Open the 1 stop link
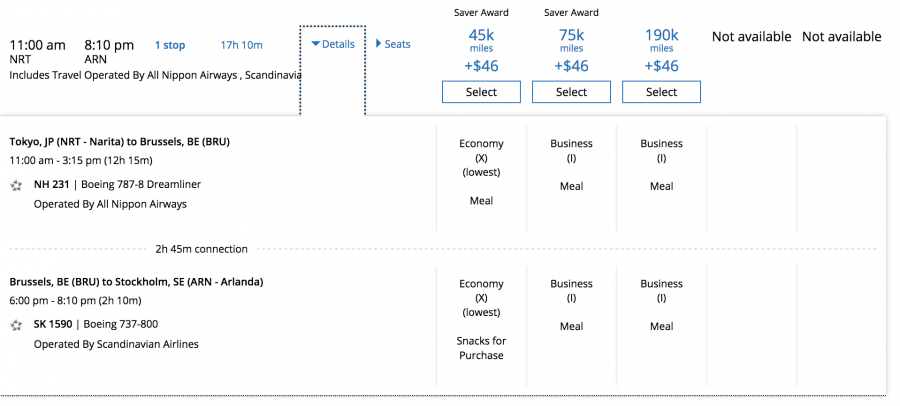The image size is (900, 406). [x=170, y=45]
